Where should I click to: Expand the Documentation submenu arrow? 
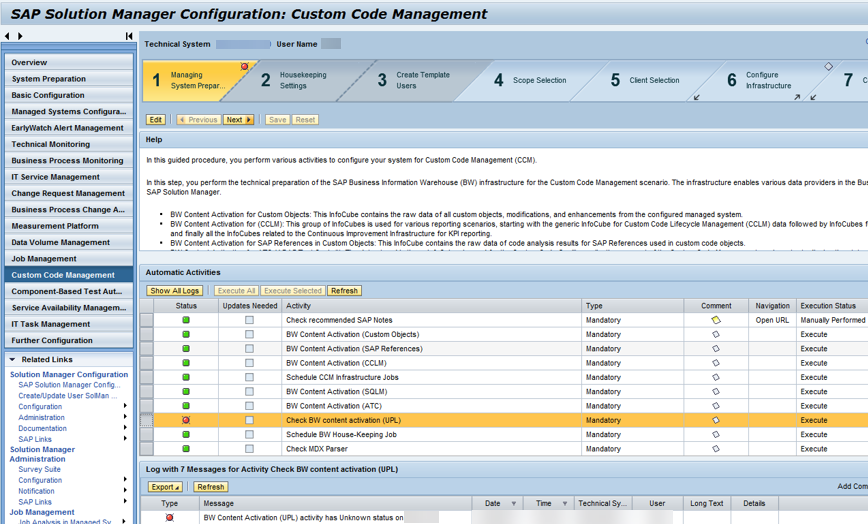pyautogui.click(x=125, y=428)
